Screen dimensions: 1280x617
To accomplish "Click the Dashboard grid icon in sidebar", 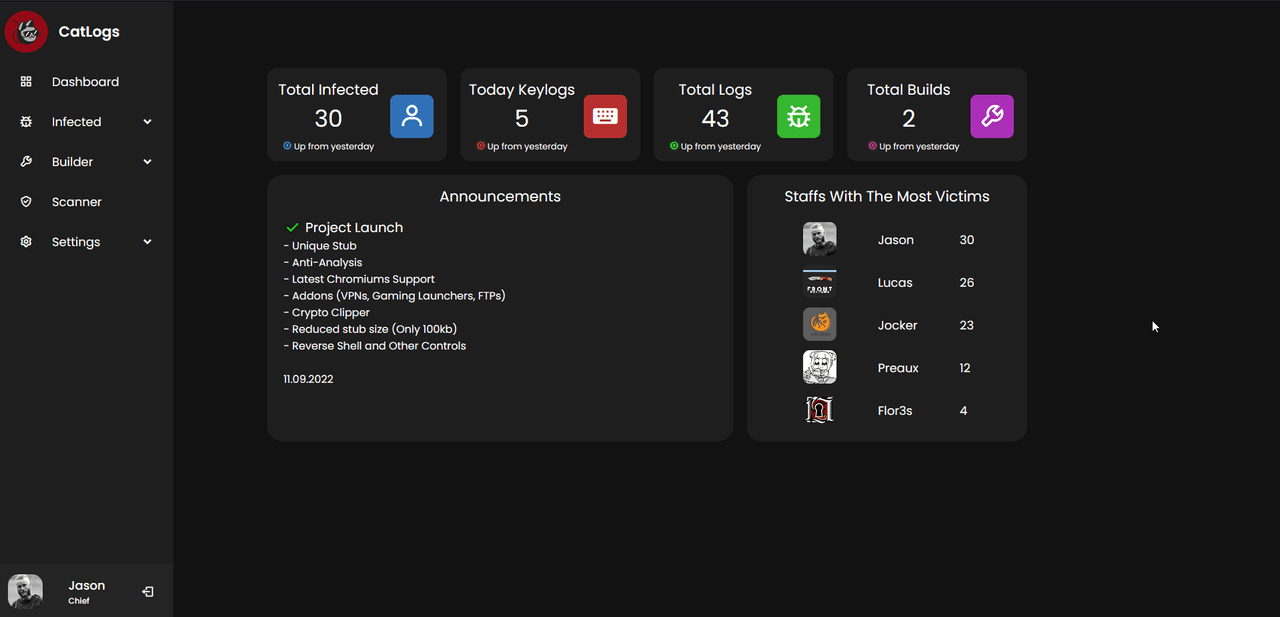I will pos(26,82).
